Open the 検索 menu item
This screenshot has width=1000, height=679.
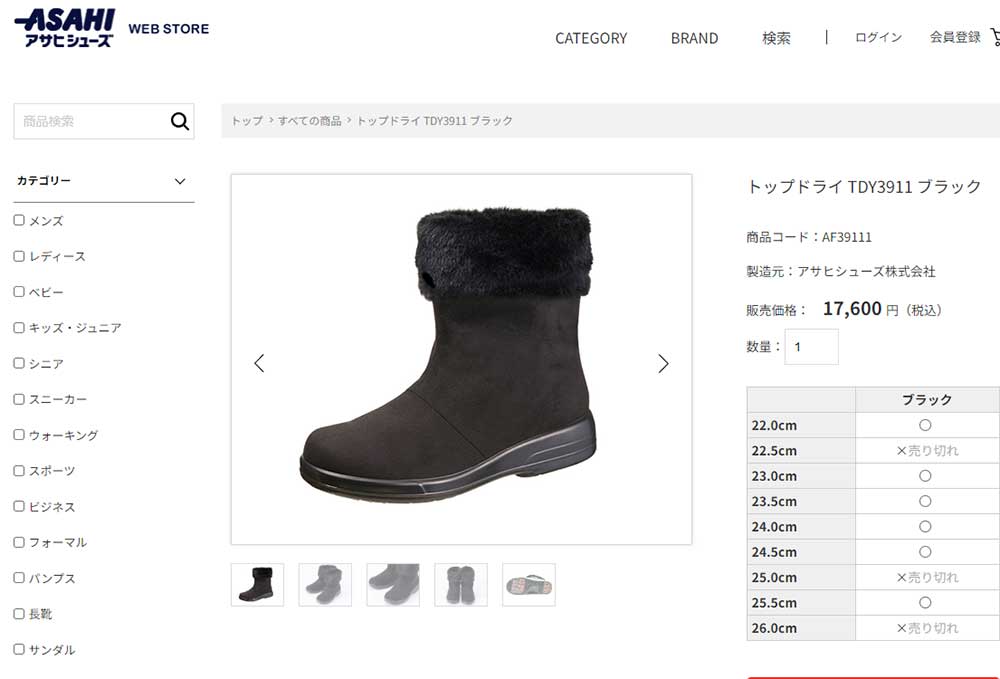pos(776,38)
